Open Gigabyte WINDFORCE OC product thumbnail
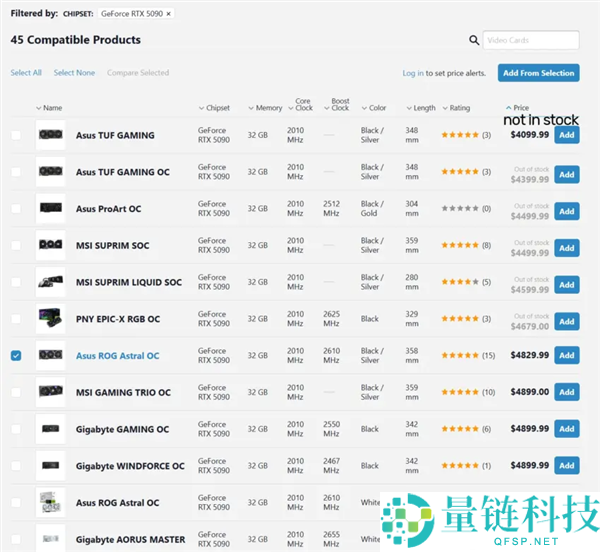This screenshot has height=552, width=600. pos(51,466)
